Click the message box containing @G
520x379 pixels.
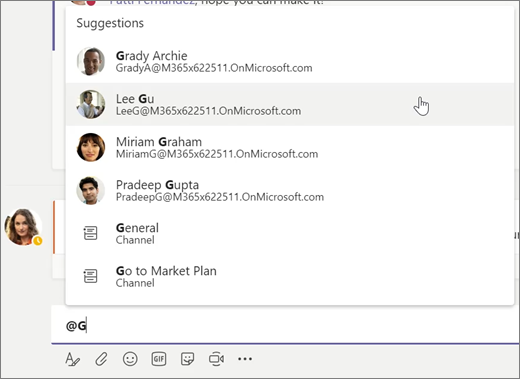pyautogui.click(x=285, y=325)
